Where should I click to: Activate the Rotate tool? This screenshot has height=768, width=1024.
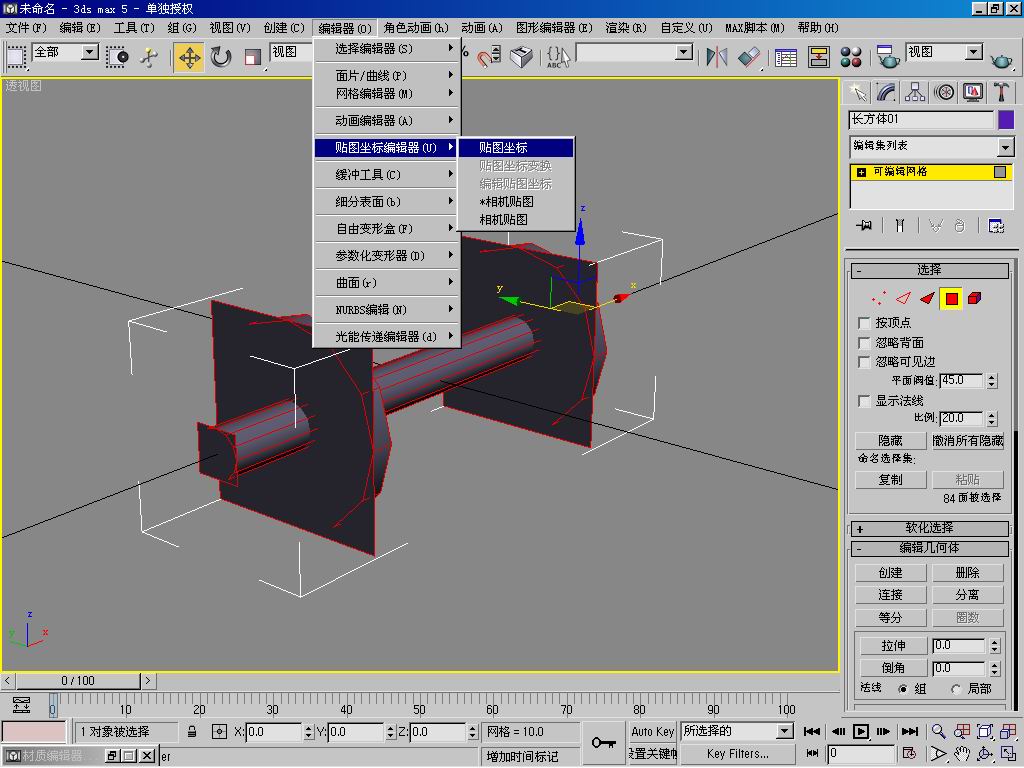point(221,56)
